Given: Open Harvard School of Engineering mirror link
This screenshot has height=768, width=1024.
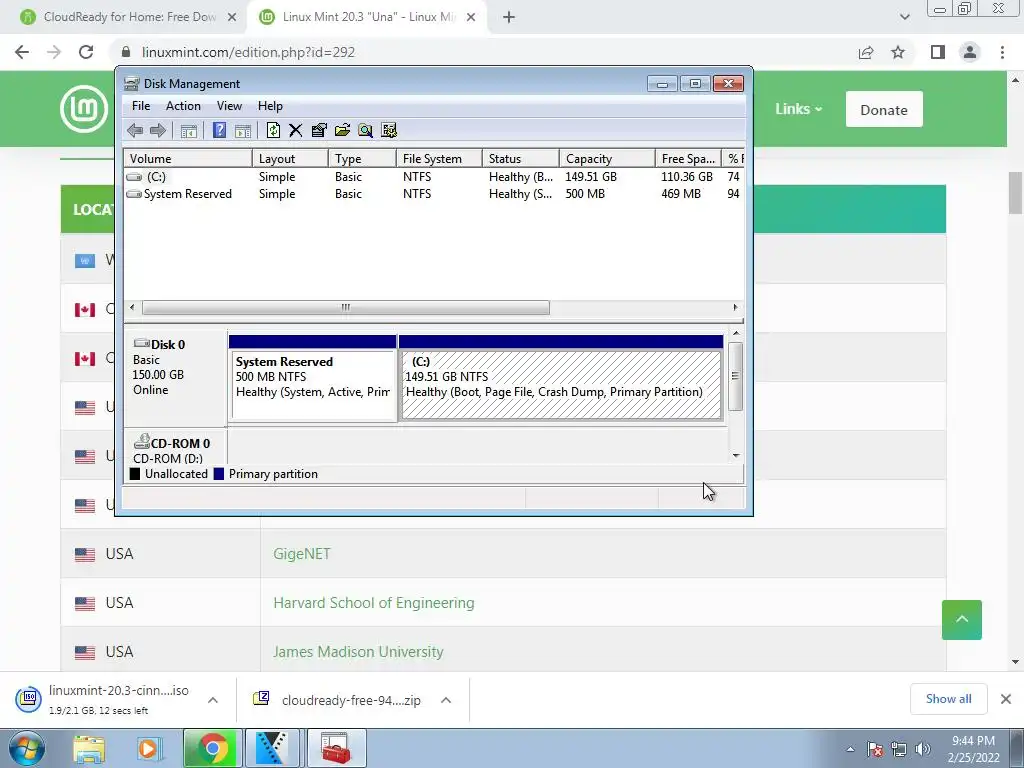Looking at the screenshot, I should pos(374,603).
